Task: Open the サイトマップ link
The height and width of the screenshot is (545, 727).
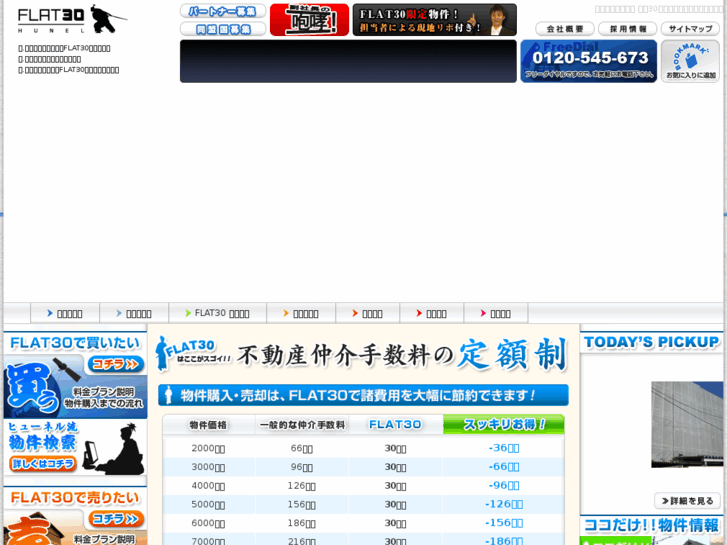Action: click(690, 29)
